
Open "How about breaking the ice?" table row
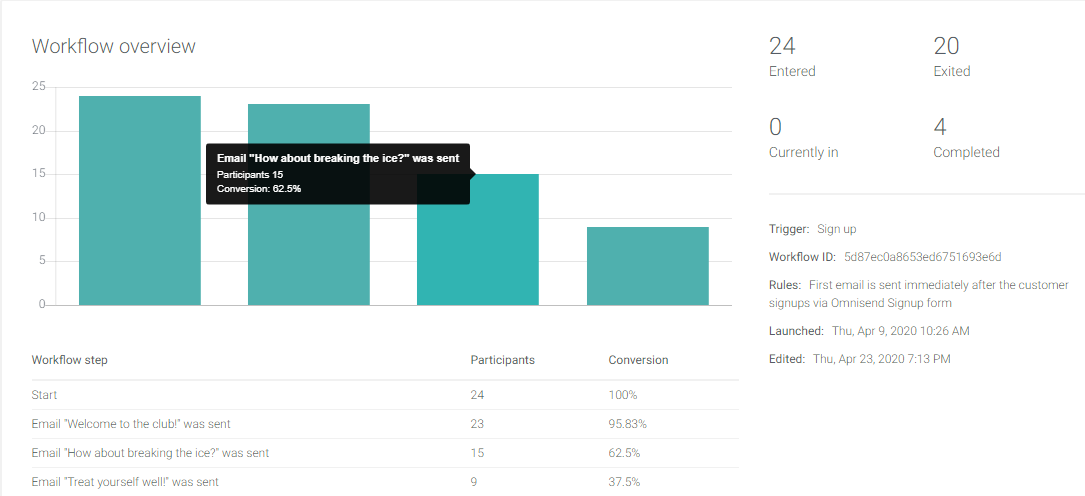150,453
